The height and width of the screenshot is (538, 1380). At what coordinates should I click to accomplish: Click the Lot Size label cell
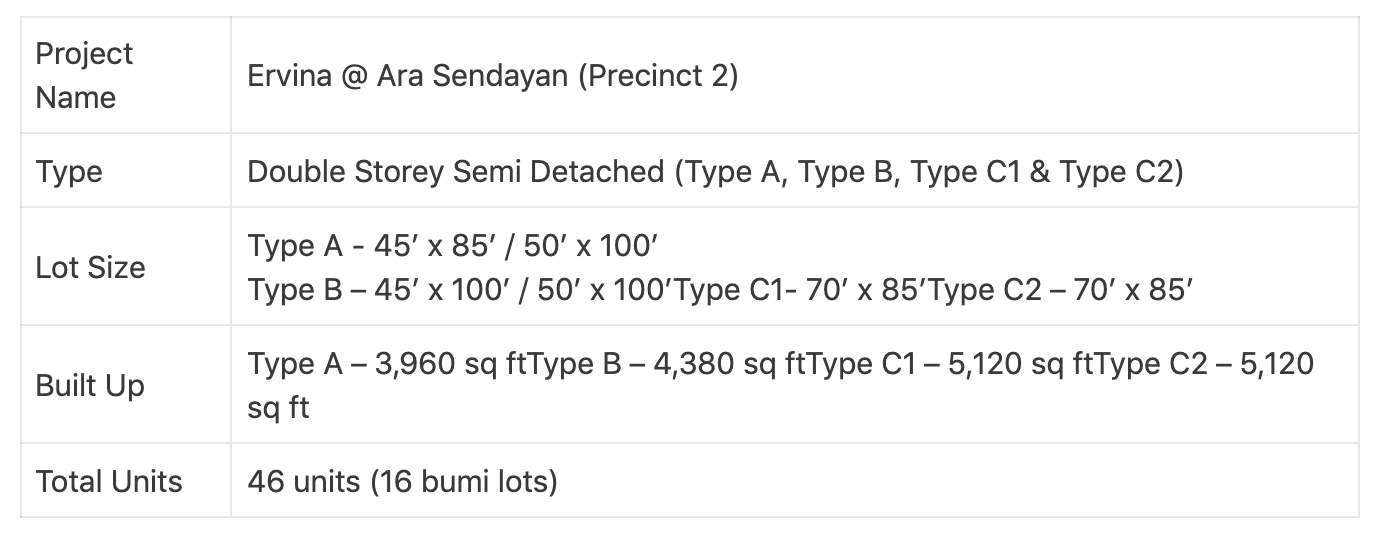tap(126, 267)
